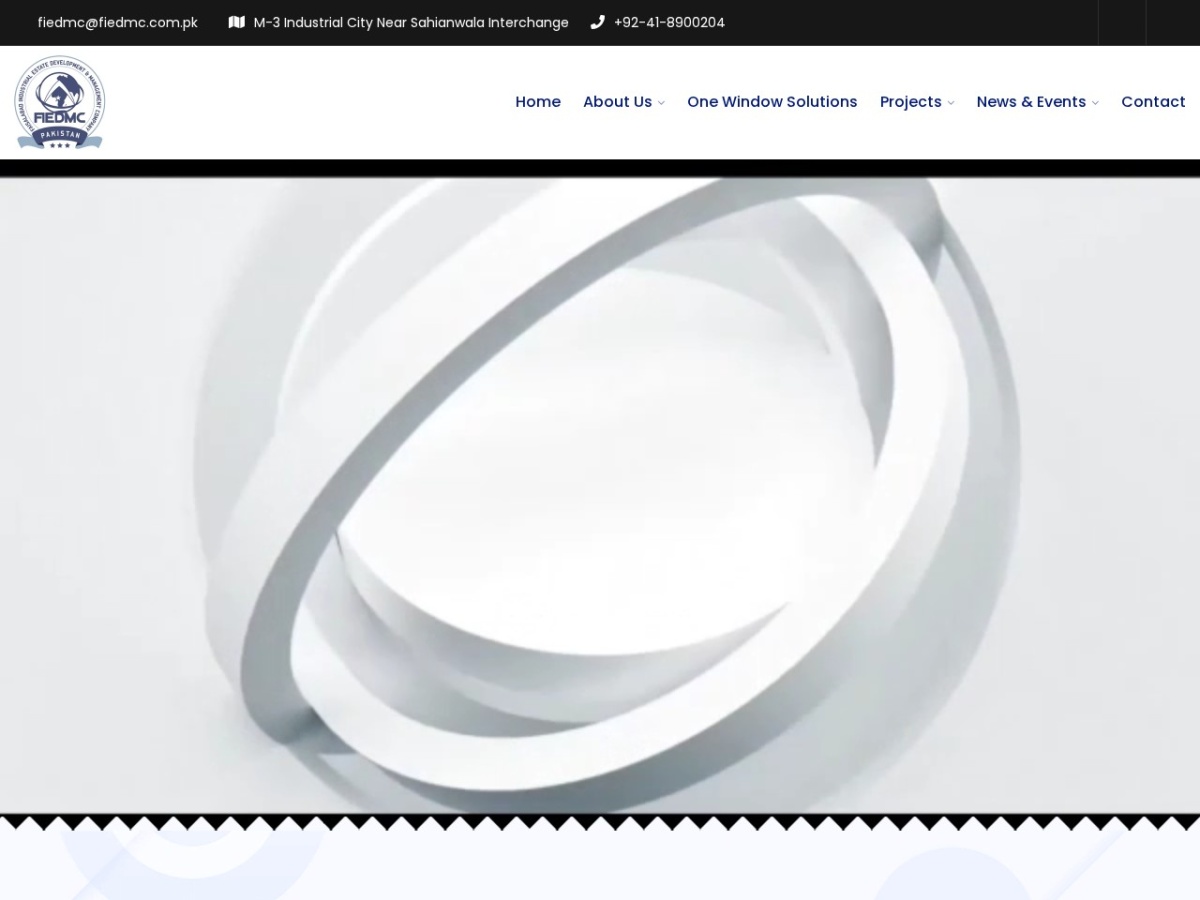This screenshot has width=1200, height=900.
Task: Click the phone number +92-41-8900204
Action: coord(669,22)
